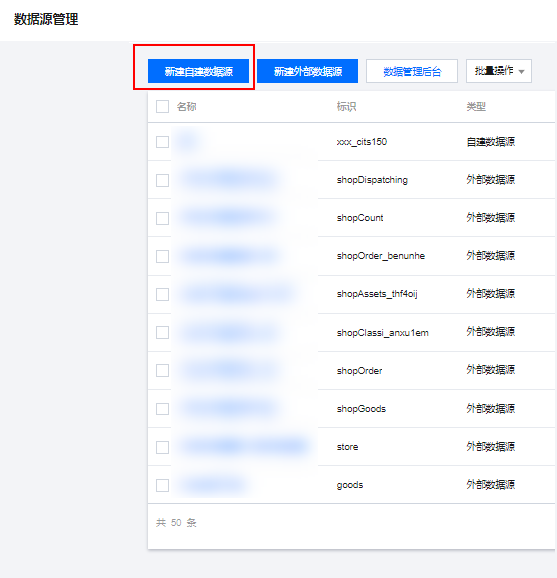Select the shopGoods row checkbox
557x578 pixels.
pyautogui.click(x=162, y=409)
